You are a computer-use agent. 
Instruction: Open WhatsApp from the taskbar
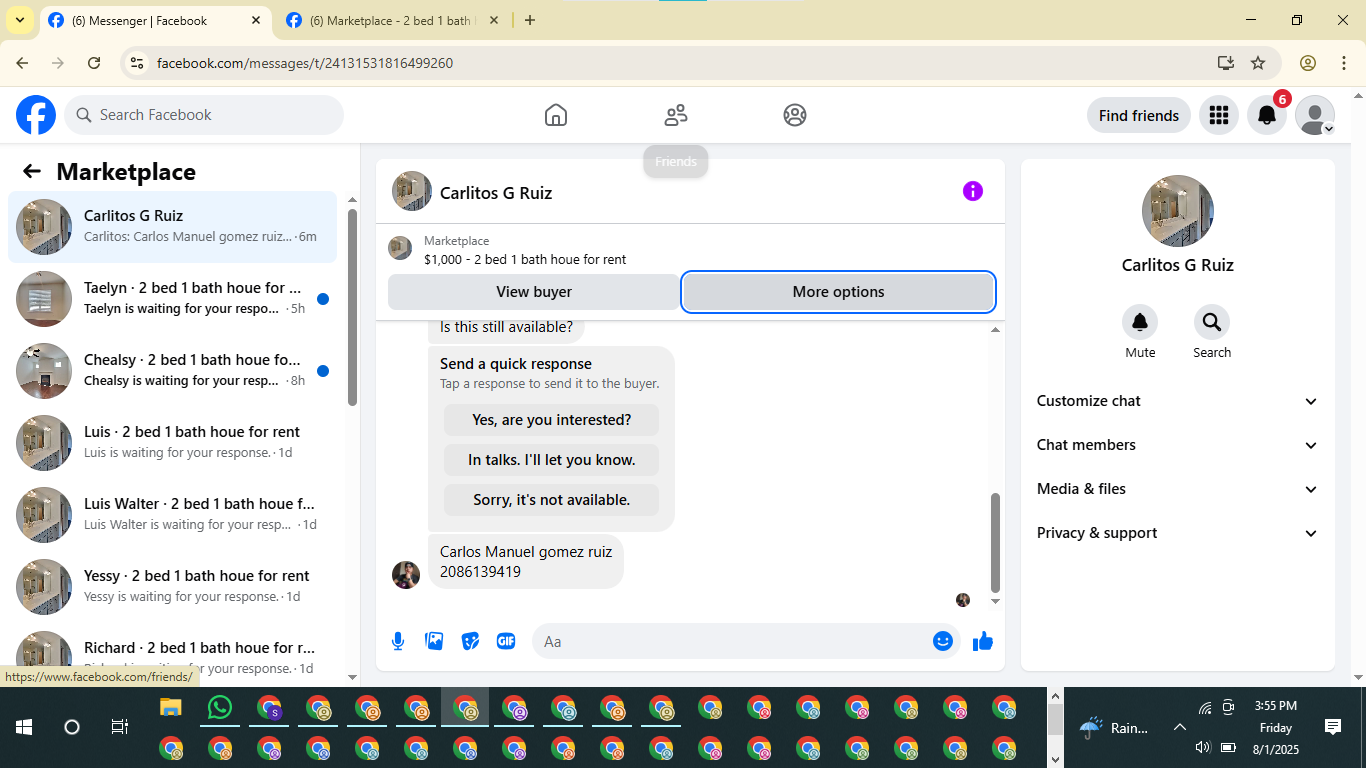(x=220, y=708)
